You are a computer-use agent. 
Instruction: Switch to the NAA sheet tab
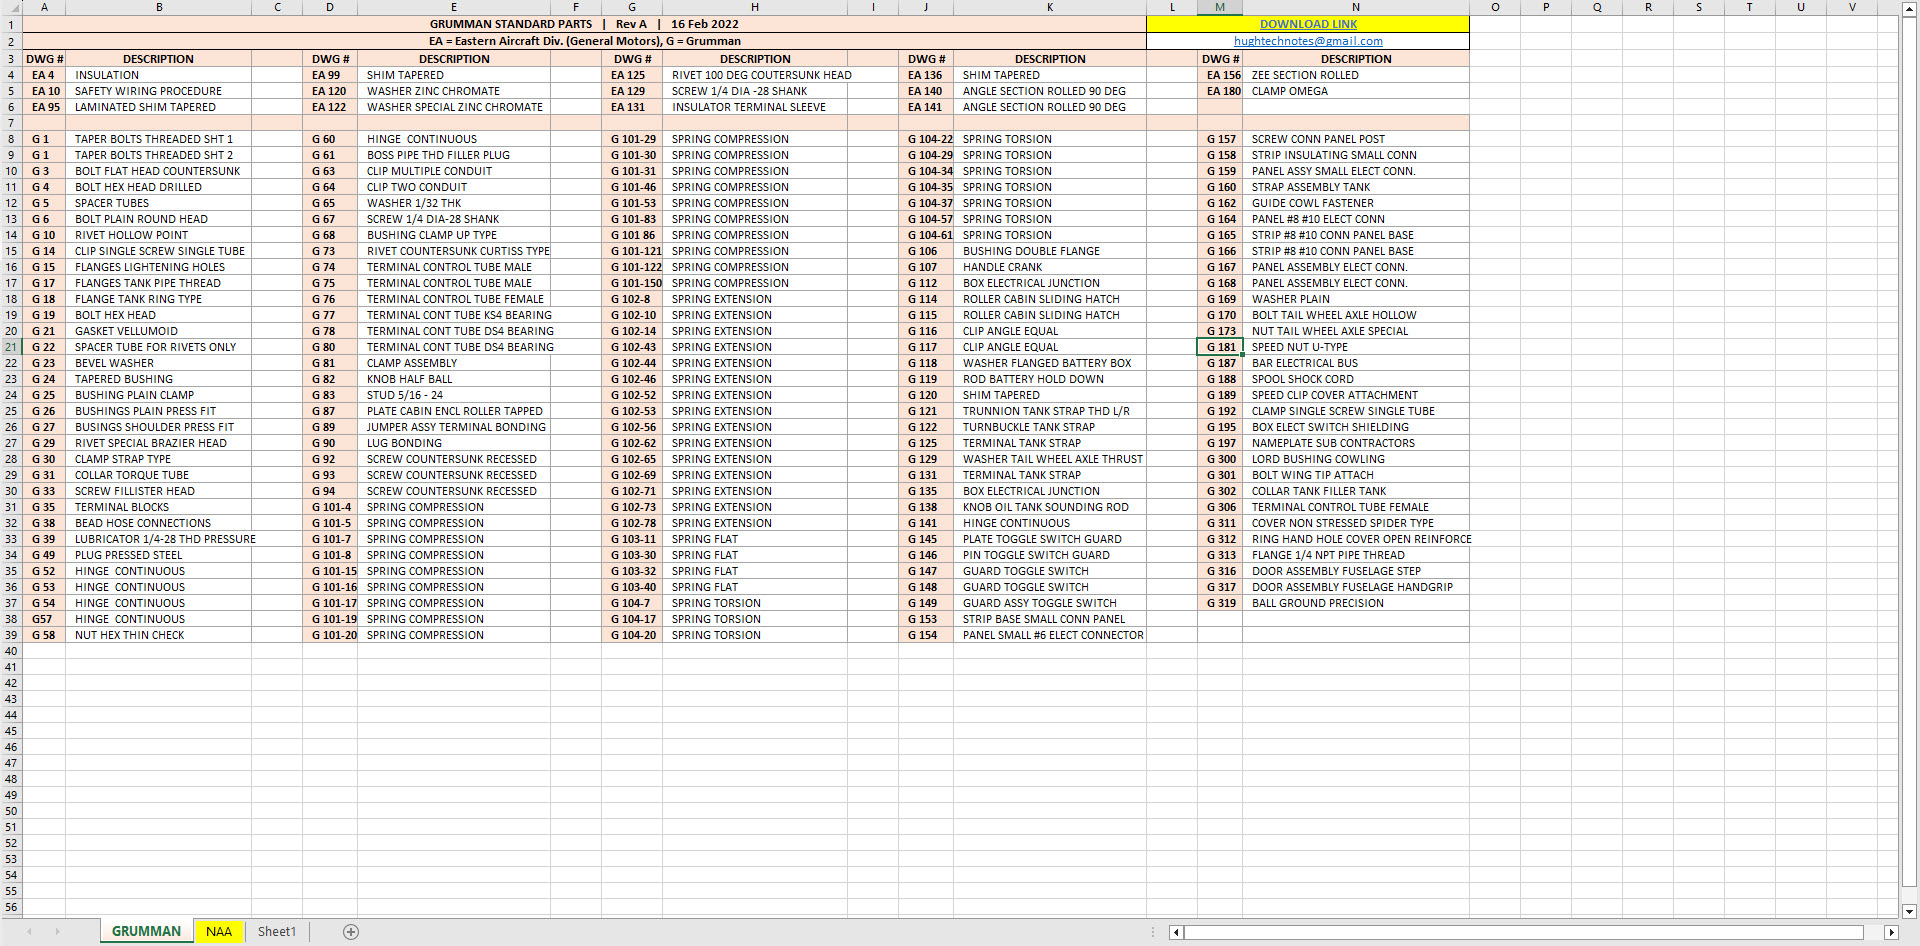[x=218, y=932]
